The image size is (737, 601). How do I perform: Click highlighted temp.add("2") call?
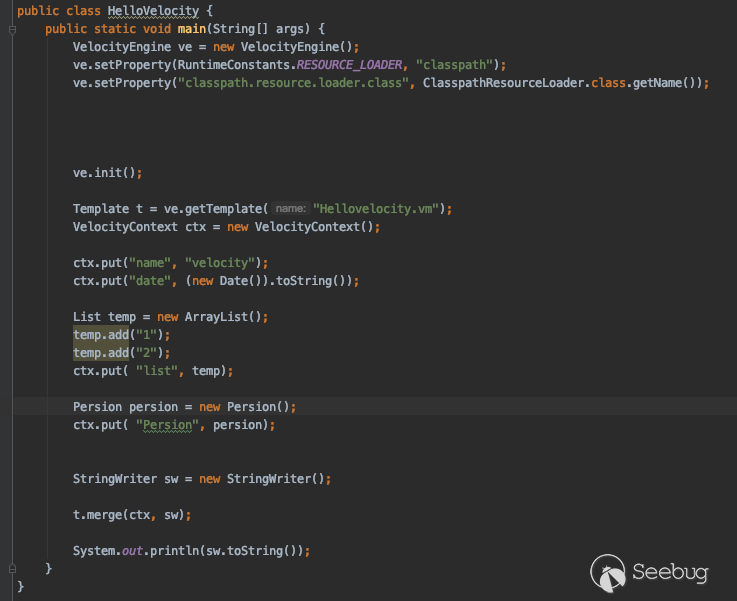pos(121,353)
